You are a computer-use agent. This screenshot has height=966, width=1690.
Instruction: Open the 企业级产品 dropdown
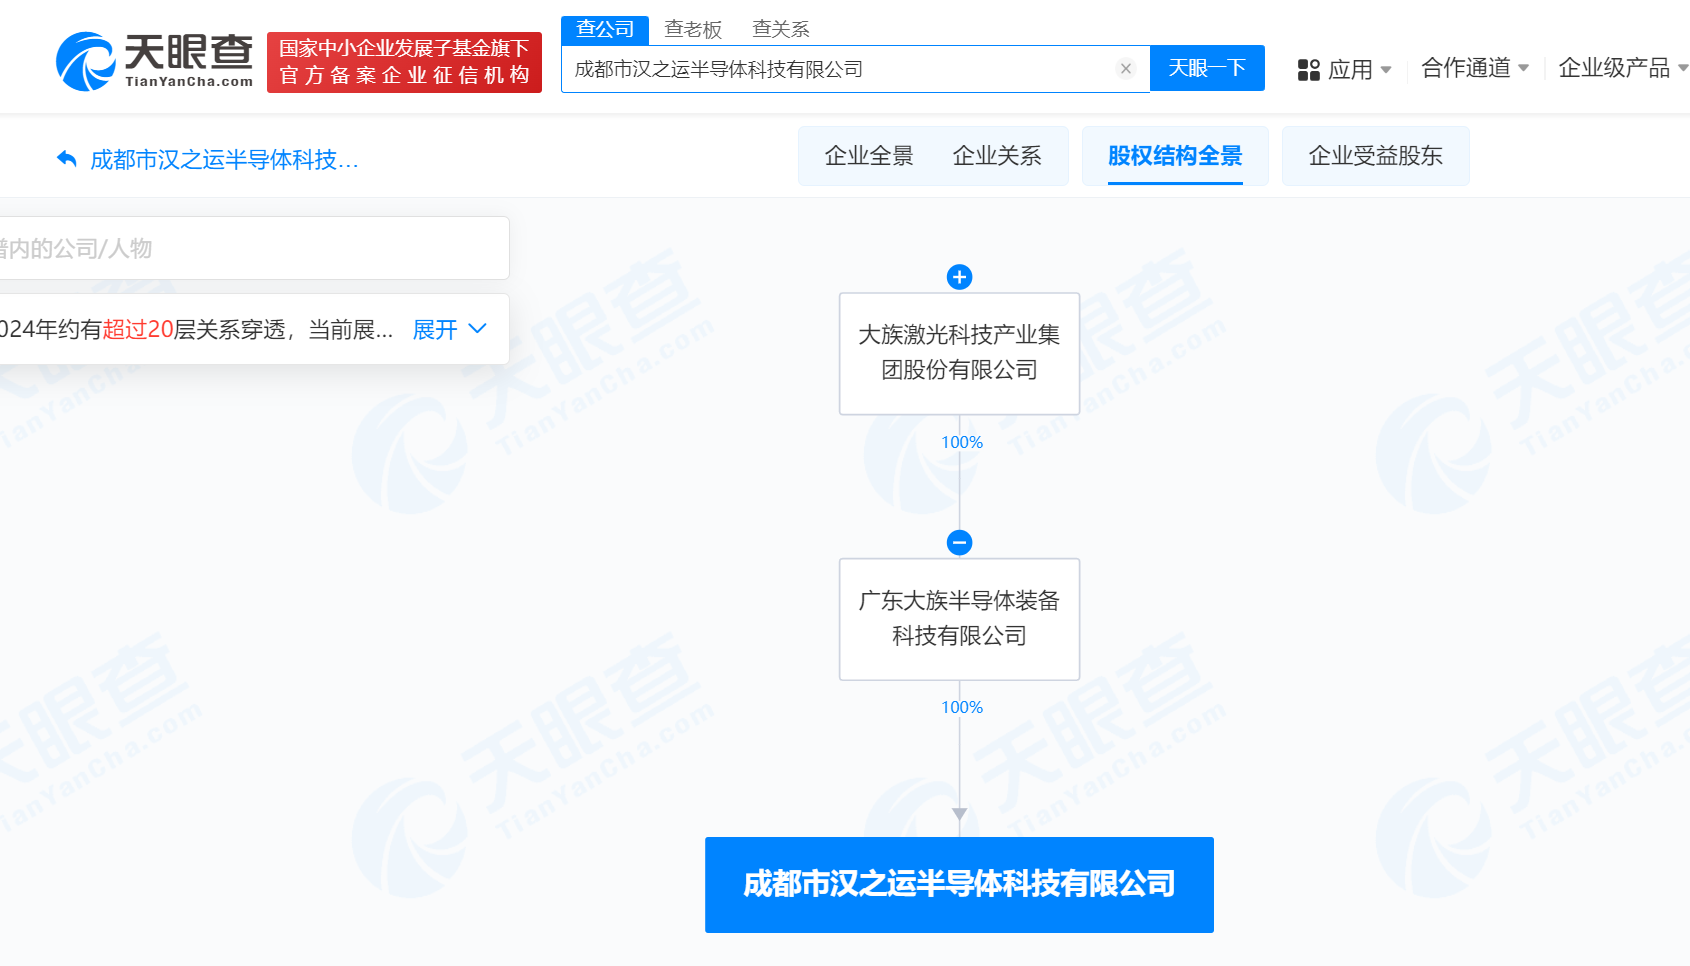pyautogui.click(x=1620, y=68)
